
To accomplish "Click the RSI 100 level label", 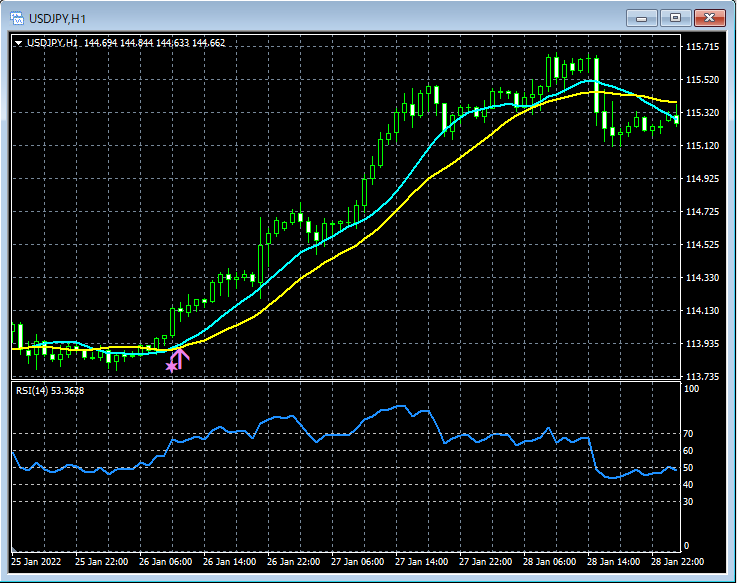I will 691,389.
